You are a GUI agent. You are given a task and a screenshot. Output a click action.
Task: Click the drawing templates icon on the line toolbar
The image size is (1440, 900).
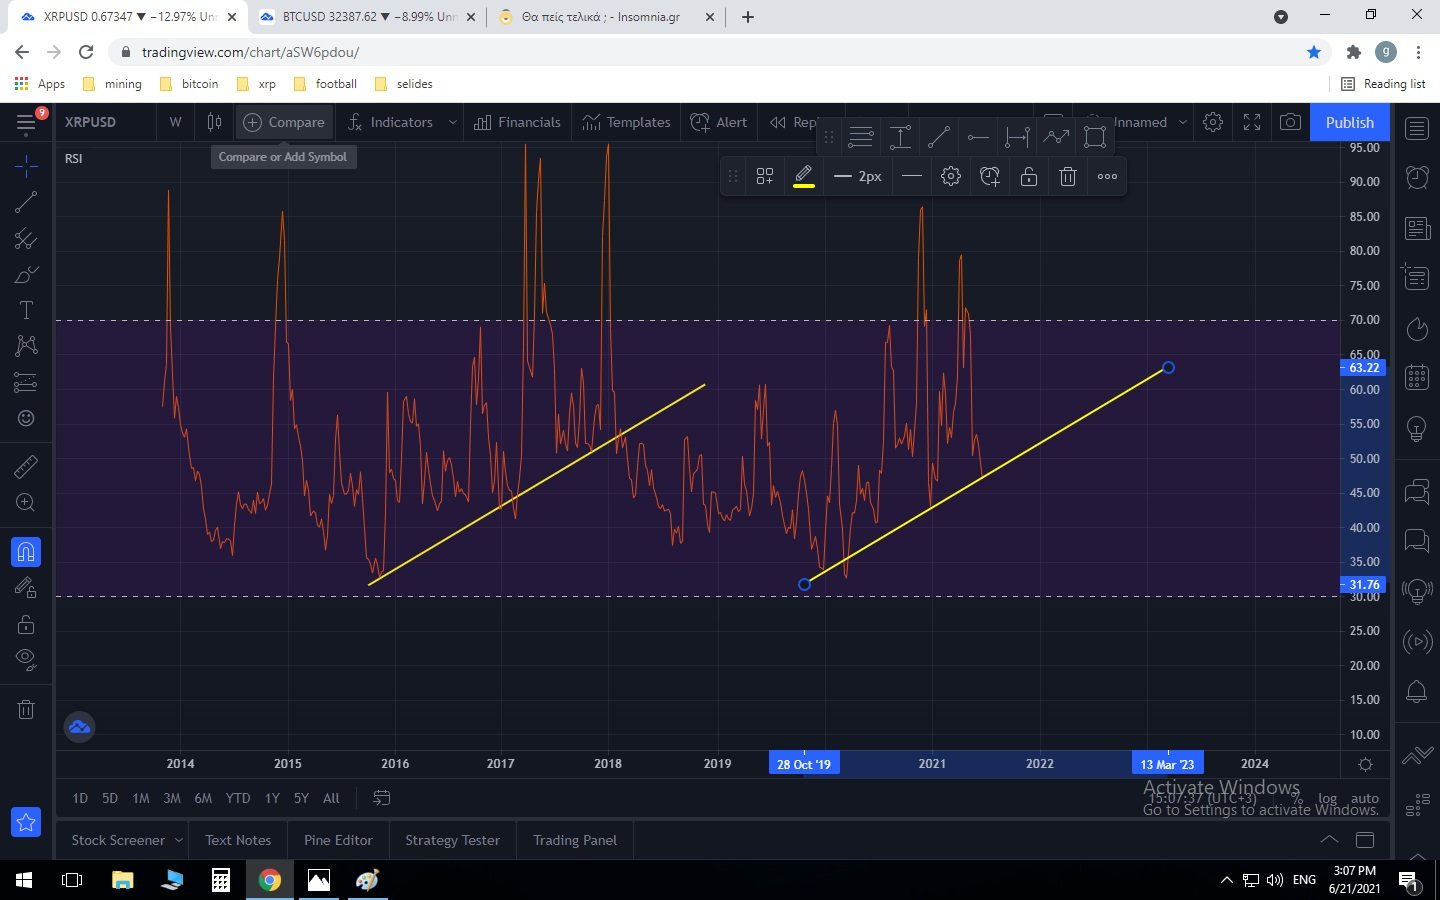(765, 176)
